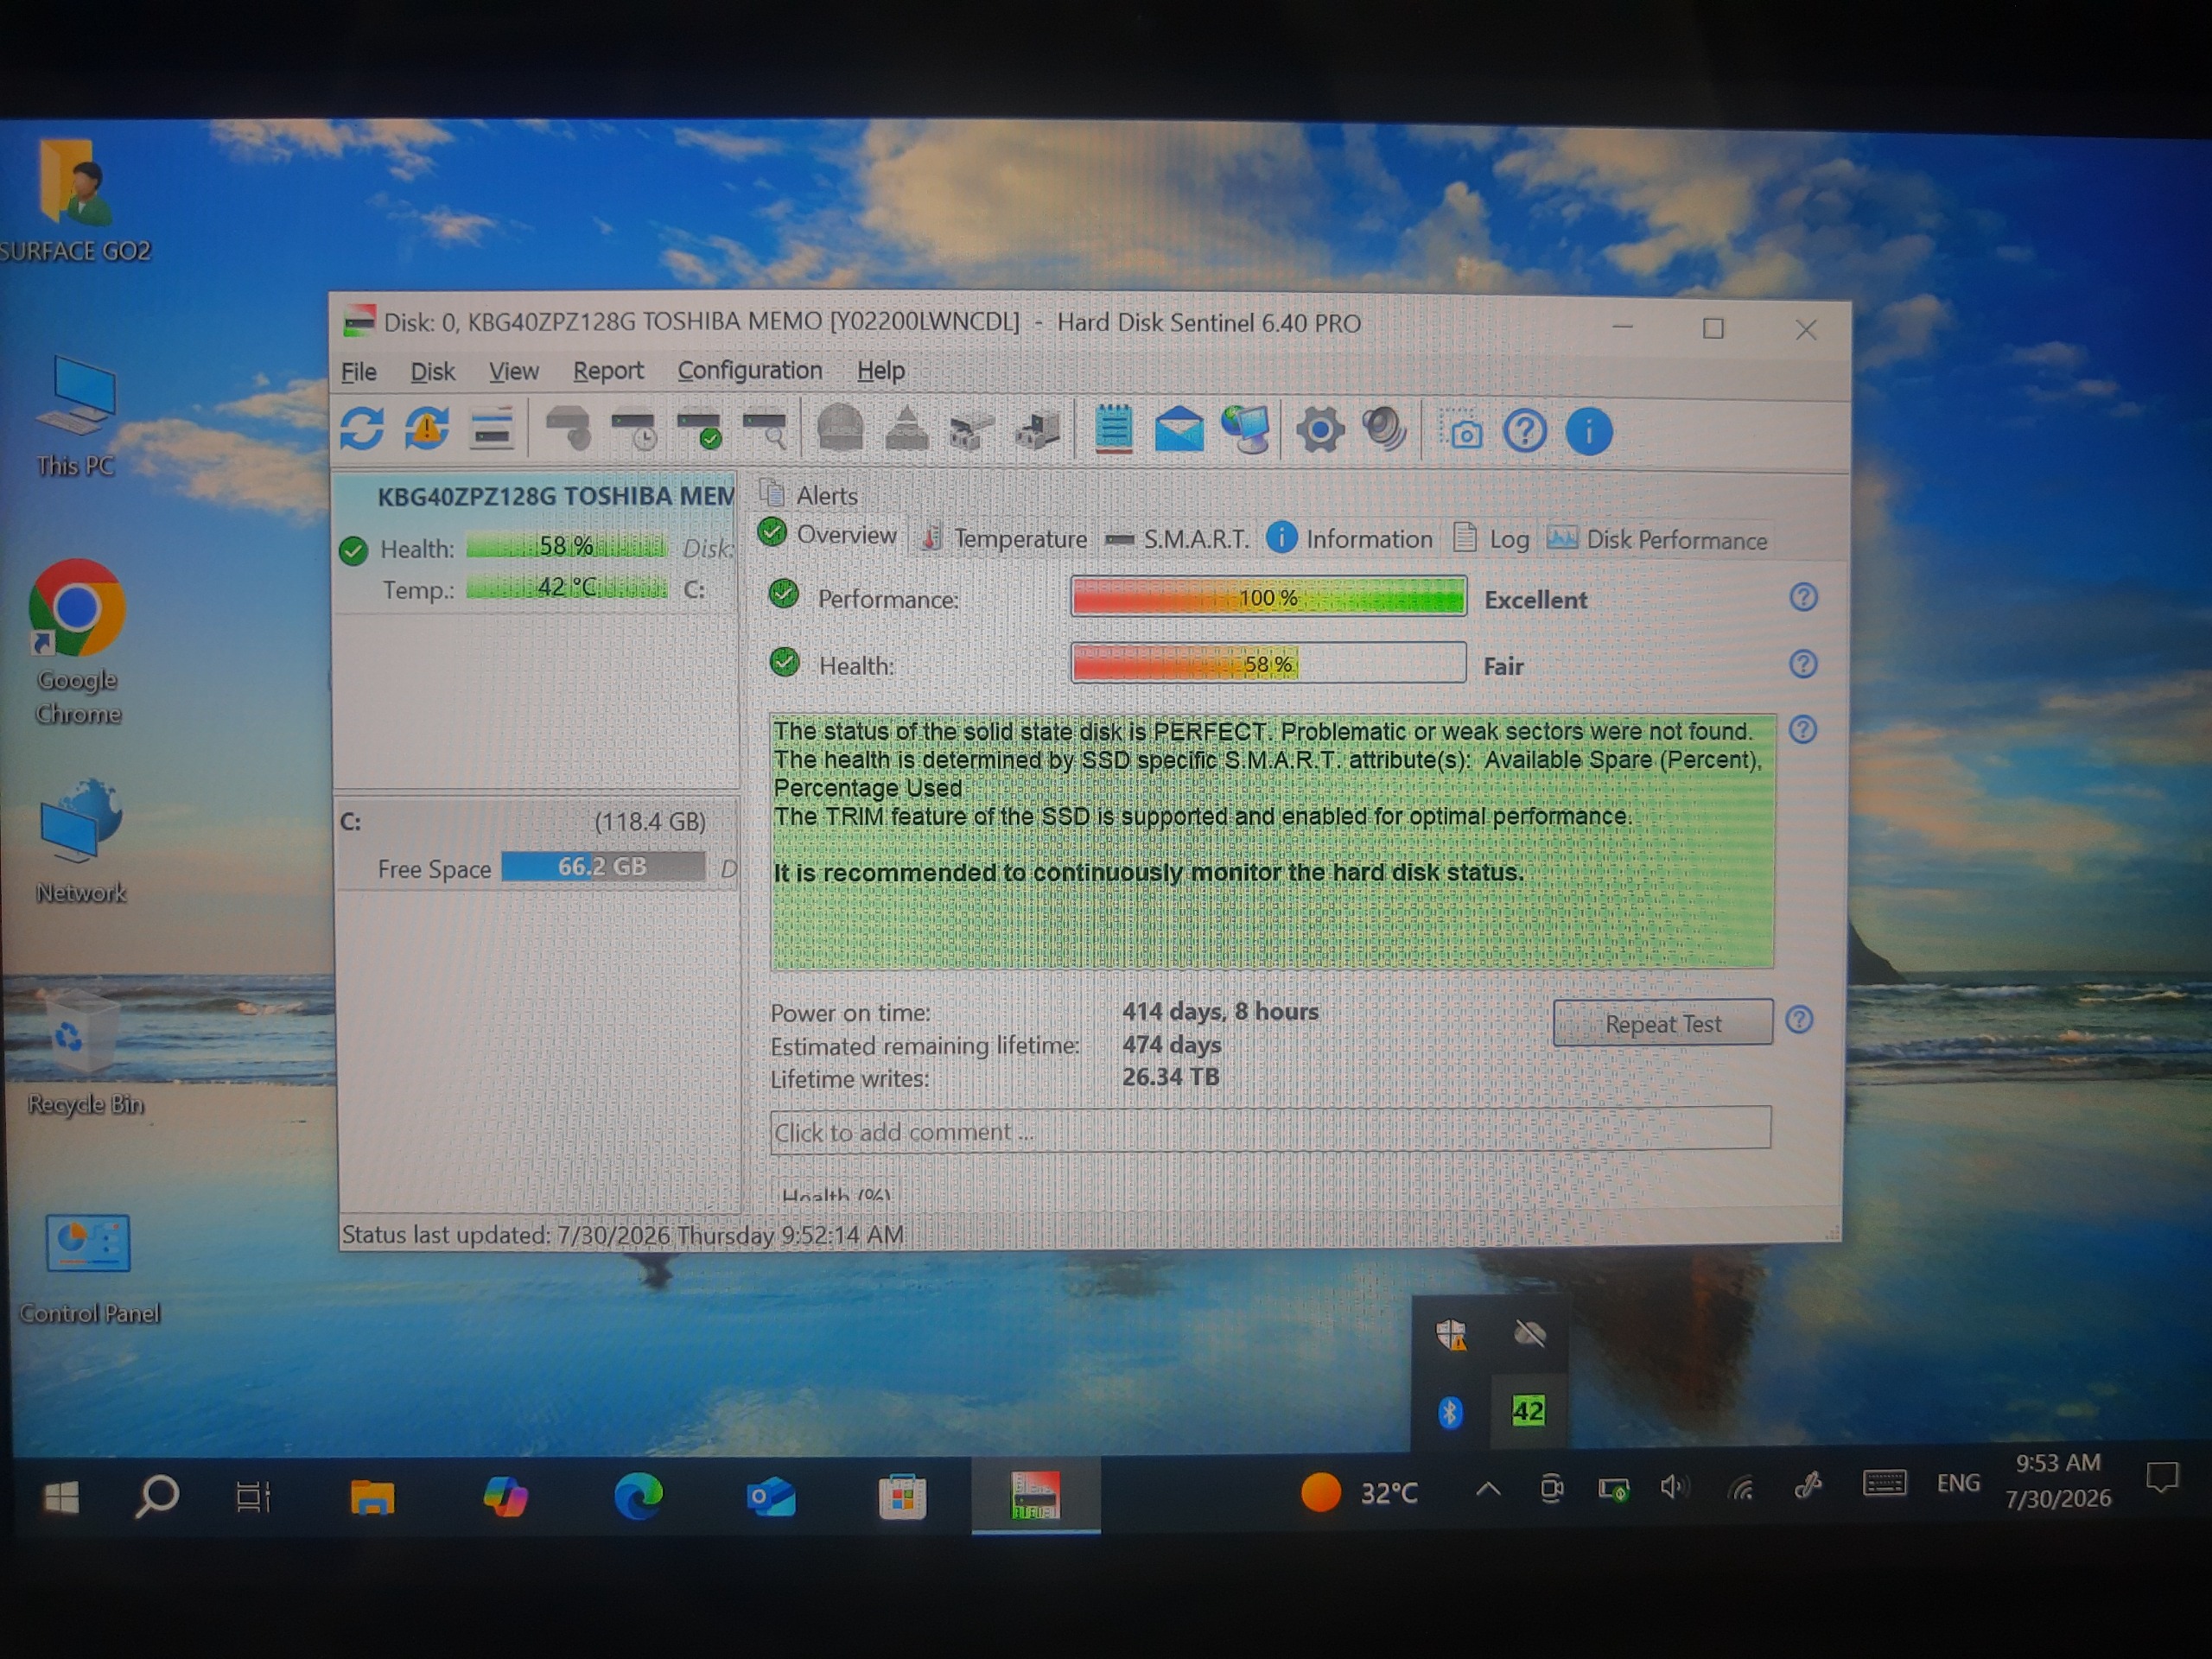Open the Disk menu
Screen dimensions: 2212x1659
pos(432,371)
